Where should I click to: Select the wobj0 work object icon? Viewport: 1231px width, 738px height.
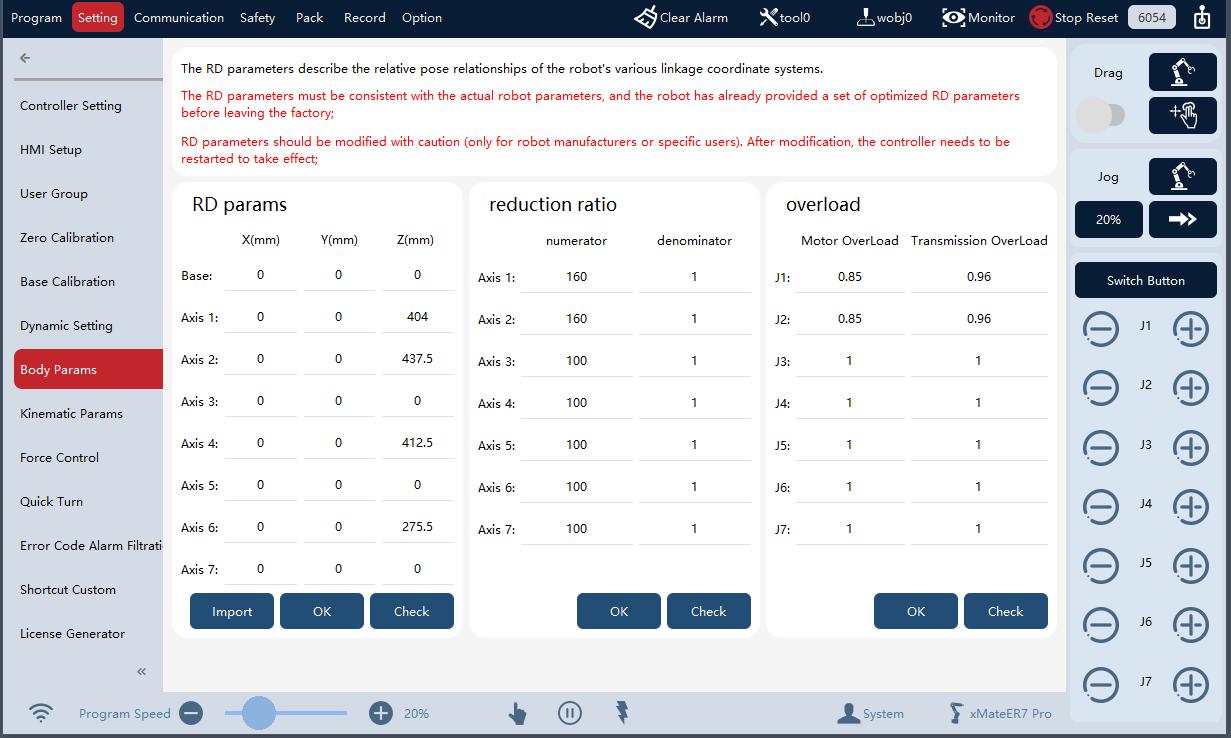[x=865, y=17]
